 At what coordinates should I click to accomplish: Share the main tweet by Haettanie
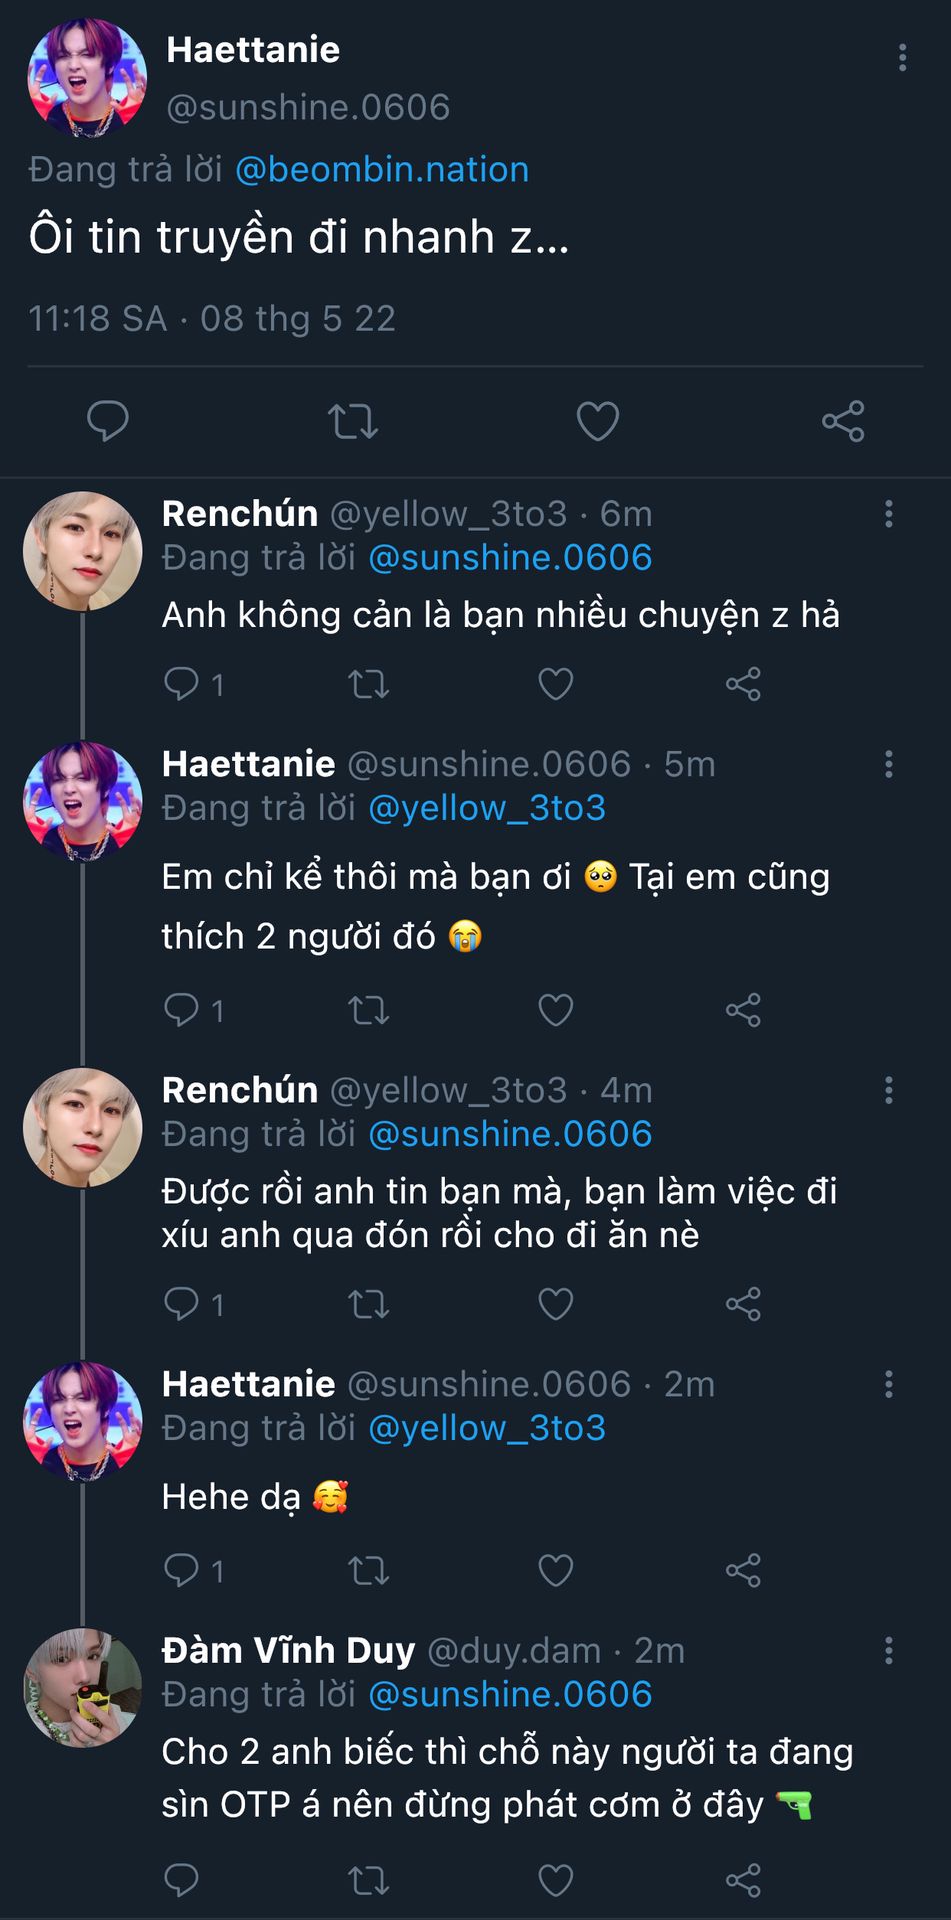tap(842, 421)
